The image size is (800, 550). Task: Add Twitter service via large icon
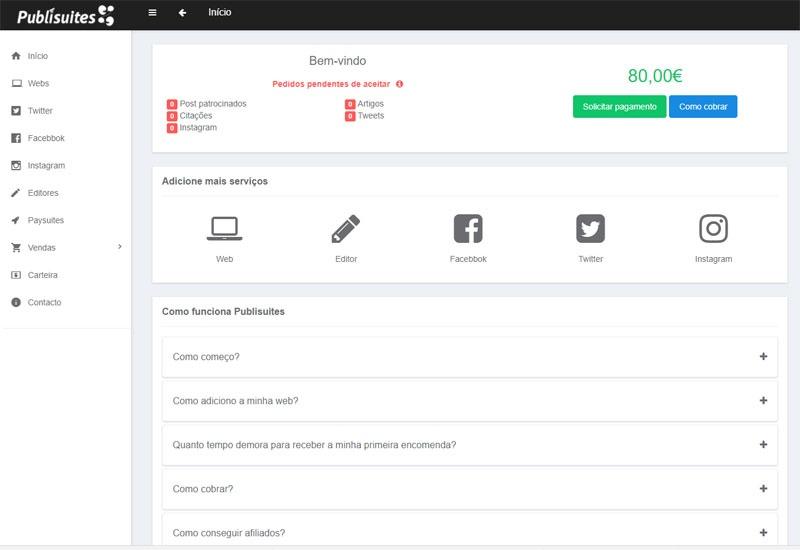click(x=590, y=228)
